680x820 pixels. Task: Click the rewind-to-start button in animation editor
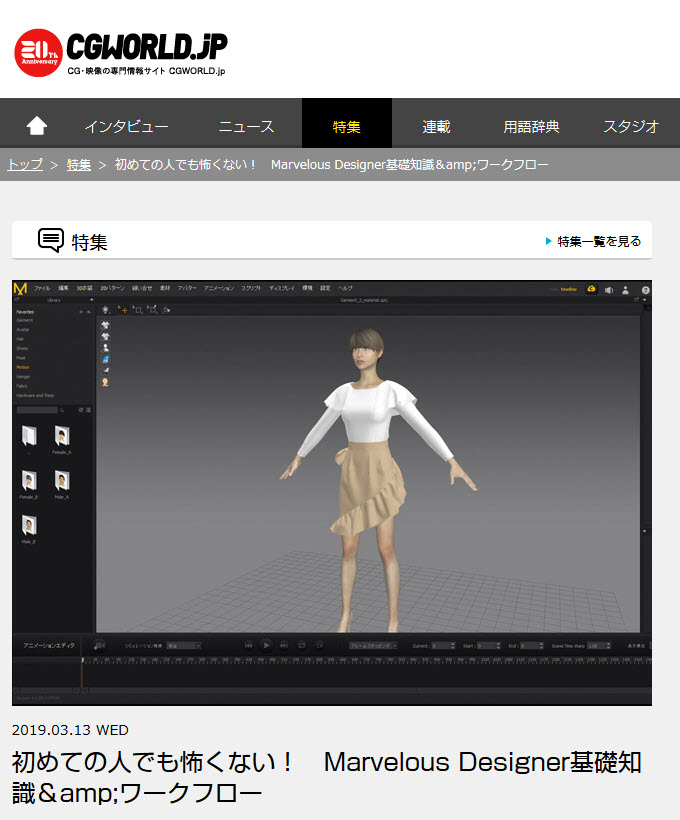248,645
